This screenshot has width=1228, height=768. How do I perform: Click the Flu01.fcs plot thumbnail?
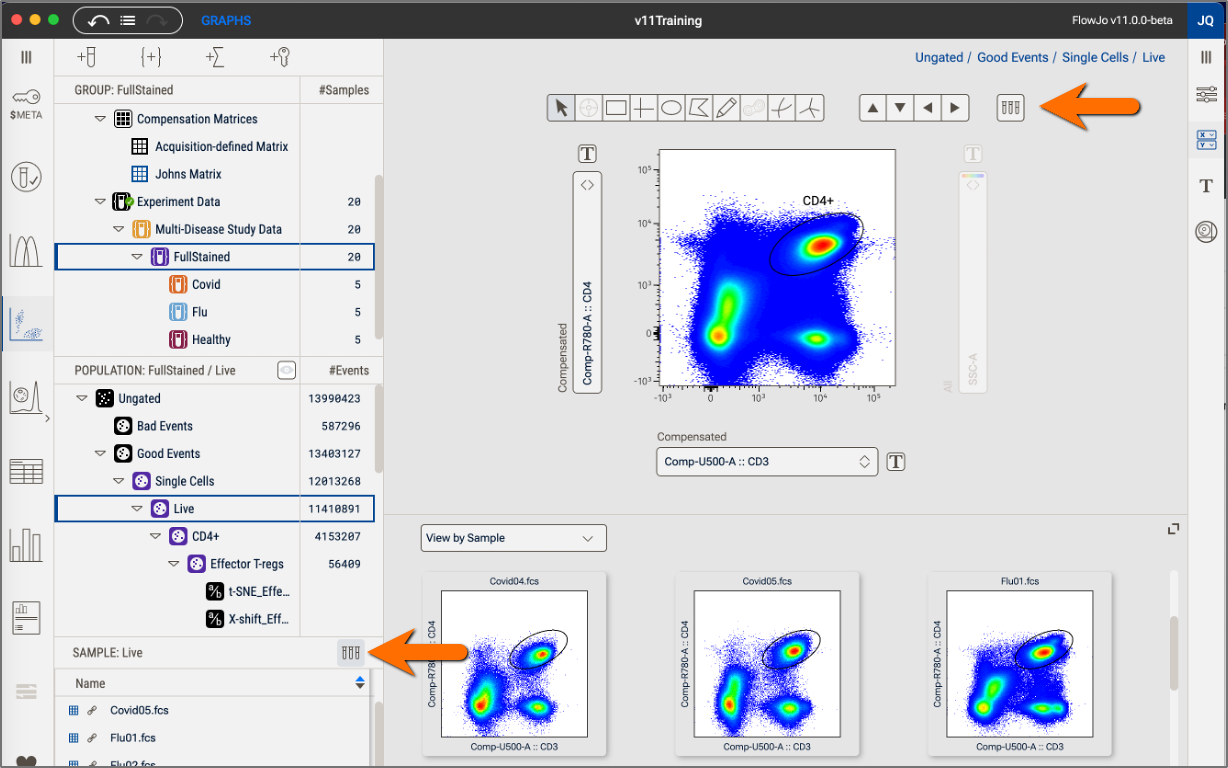pyautogui.click(x=1017, y=664)
